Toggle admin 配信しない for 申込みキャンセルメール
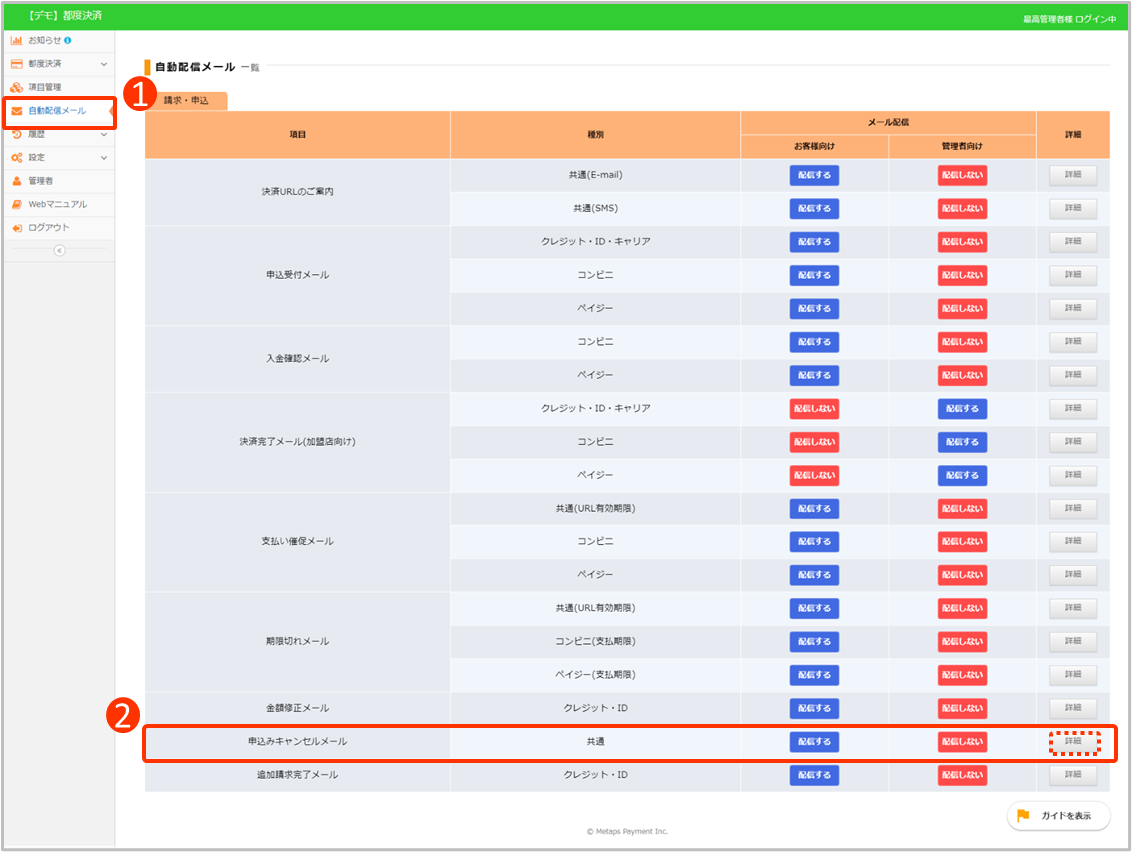This screenshot has width=1132, height=852. [962, 742]
